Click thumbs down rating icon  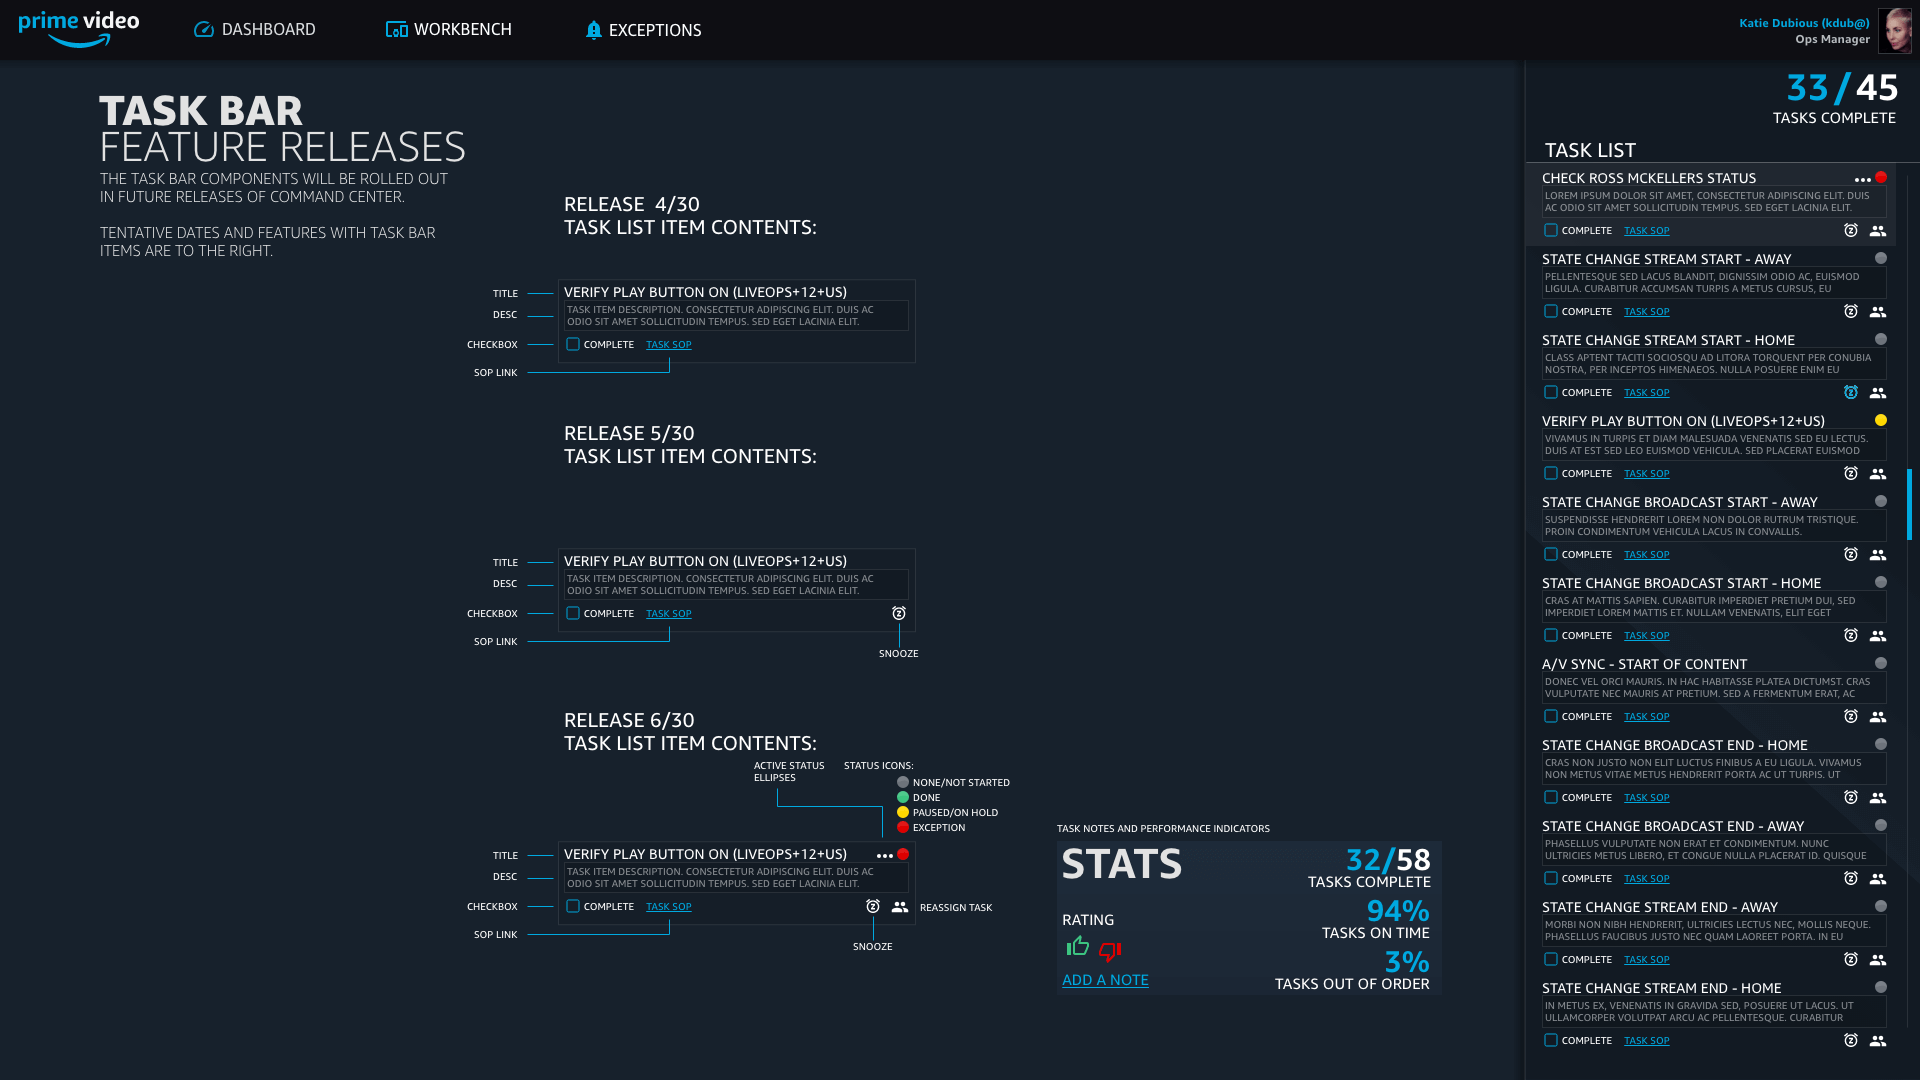pos(1110,950)
